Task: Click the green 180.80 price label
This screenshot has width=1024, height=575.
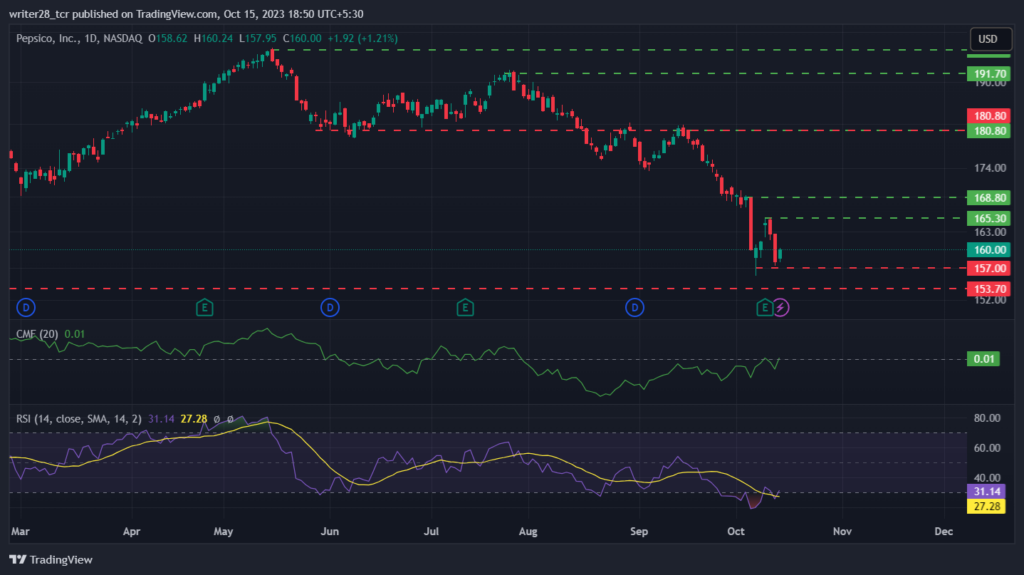Action: pyautogui.click(x=989, y=131)
